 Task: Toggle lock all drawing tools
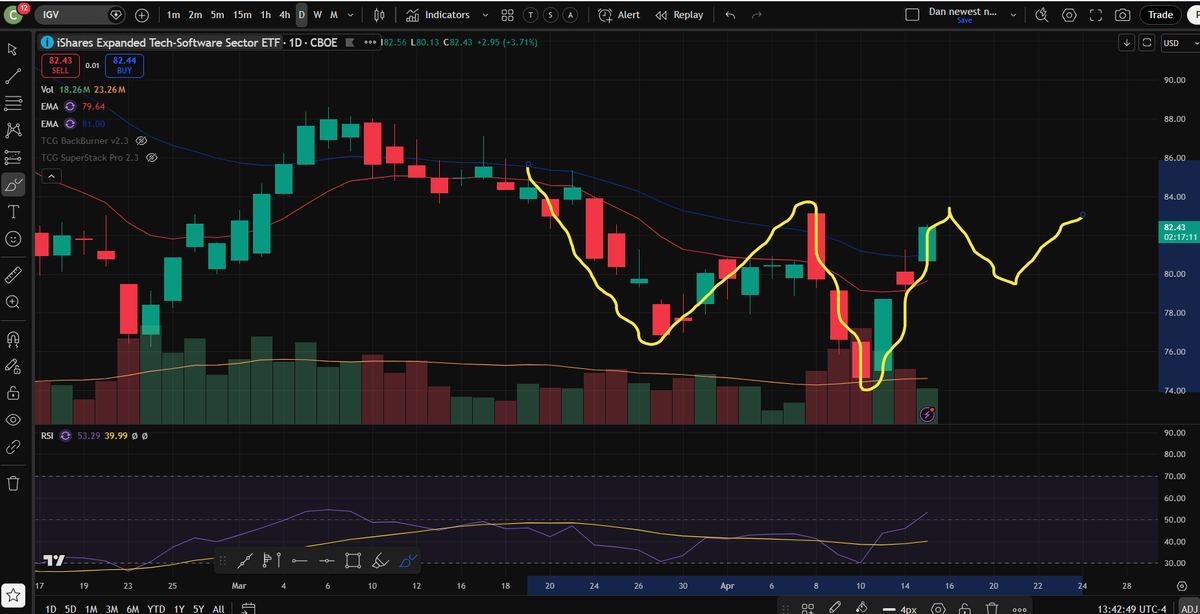point(14,392)
